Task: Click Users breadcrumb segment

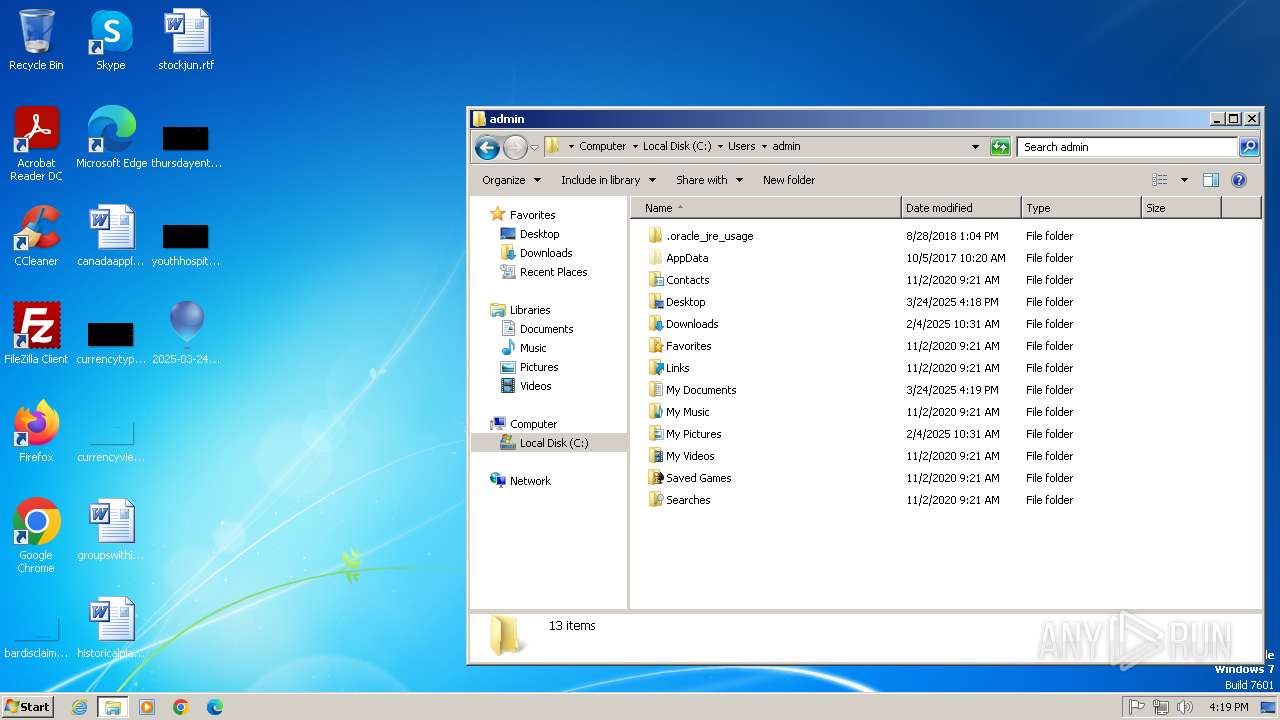Action: pos(741,146)
